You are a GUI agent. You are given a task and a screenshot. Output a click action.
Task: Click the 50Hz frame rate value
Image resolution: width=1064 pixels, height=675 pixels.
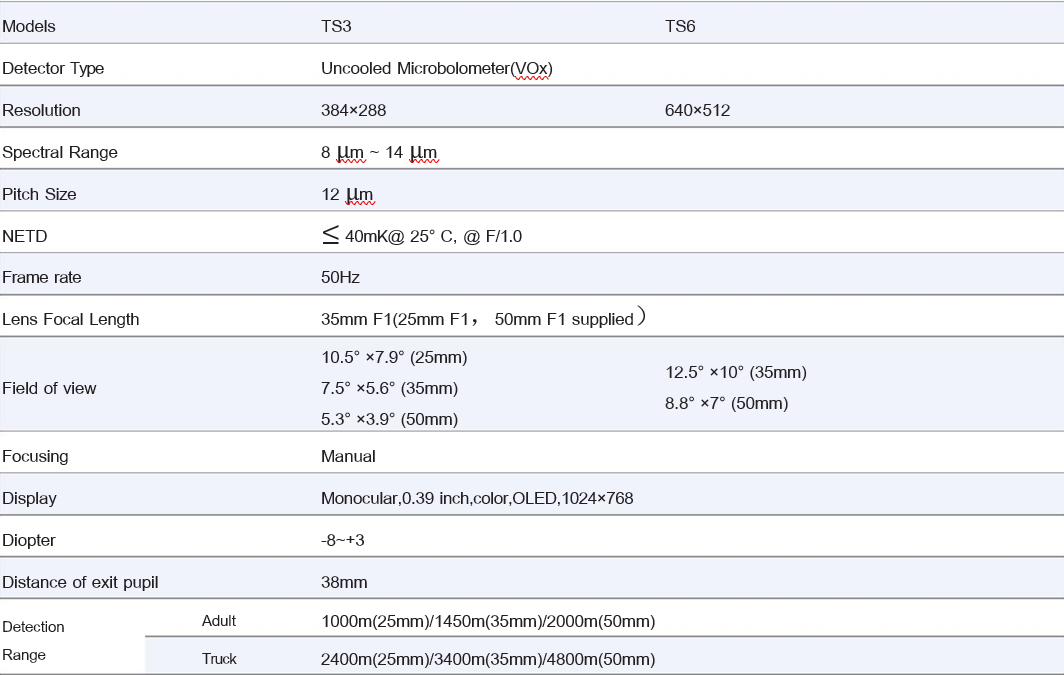click(x=340, y=277)
